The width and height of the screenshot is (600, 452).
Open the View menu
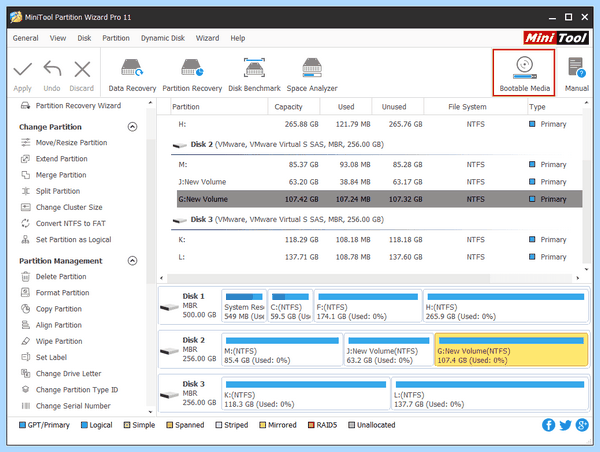click(58, 38)
